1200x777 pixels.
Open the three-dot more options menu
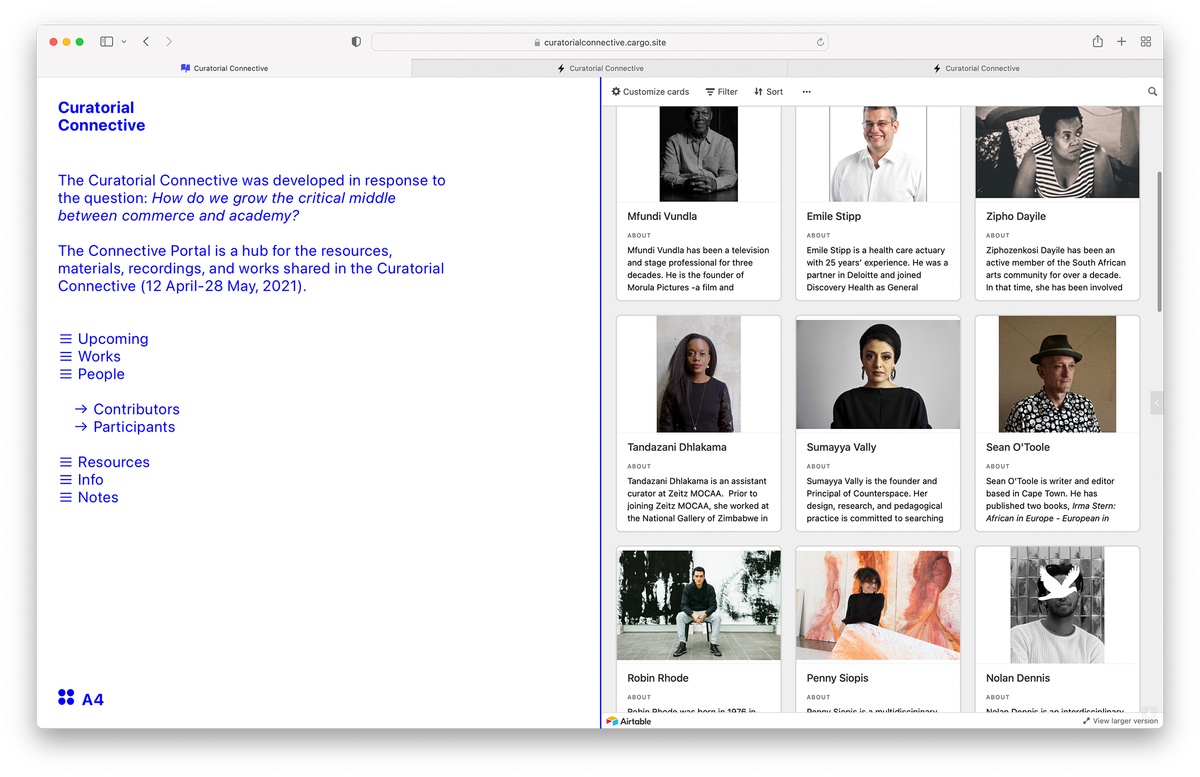coord(807,92)
